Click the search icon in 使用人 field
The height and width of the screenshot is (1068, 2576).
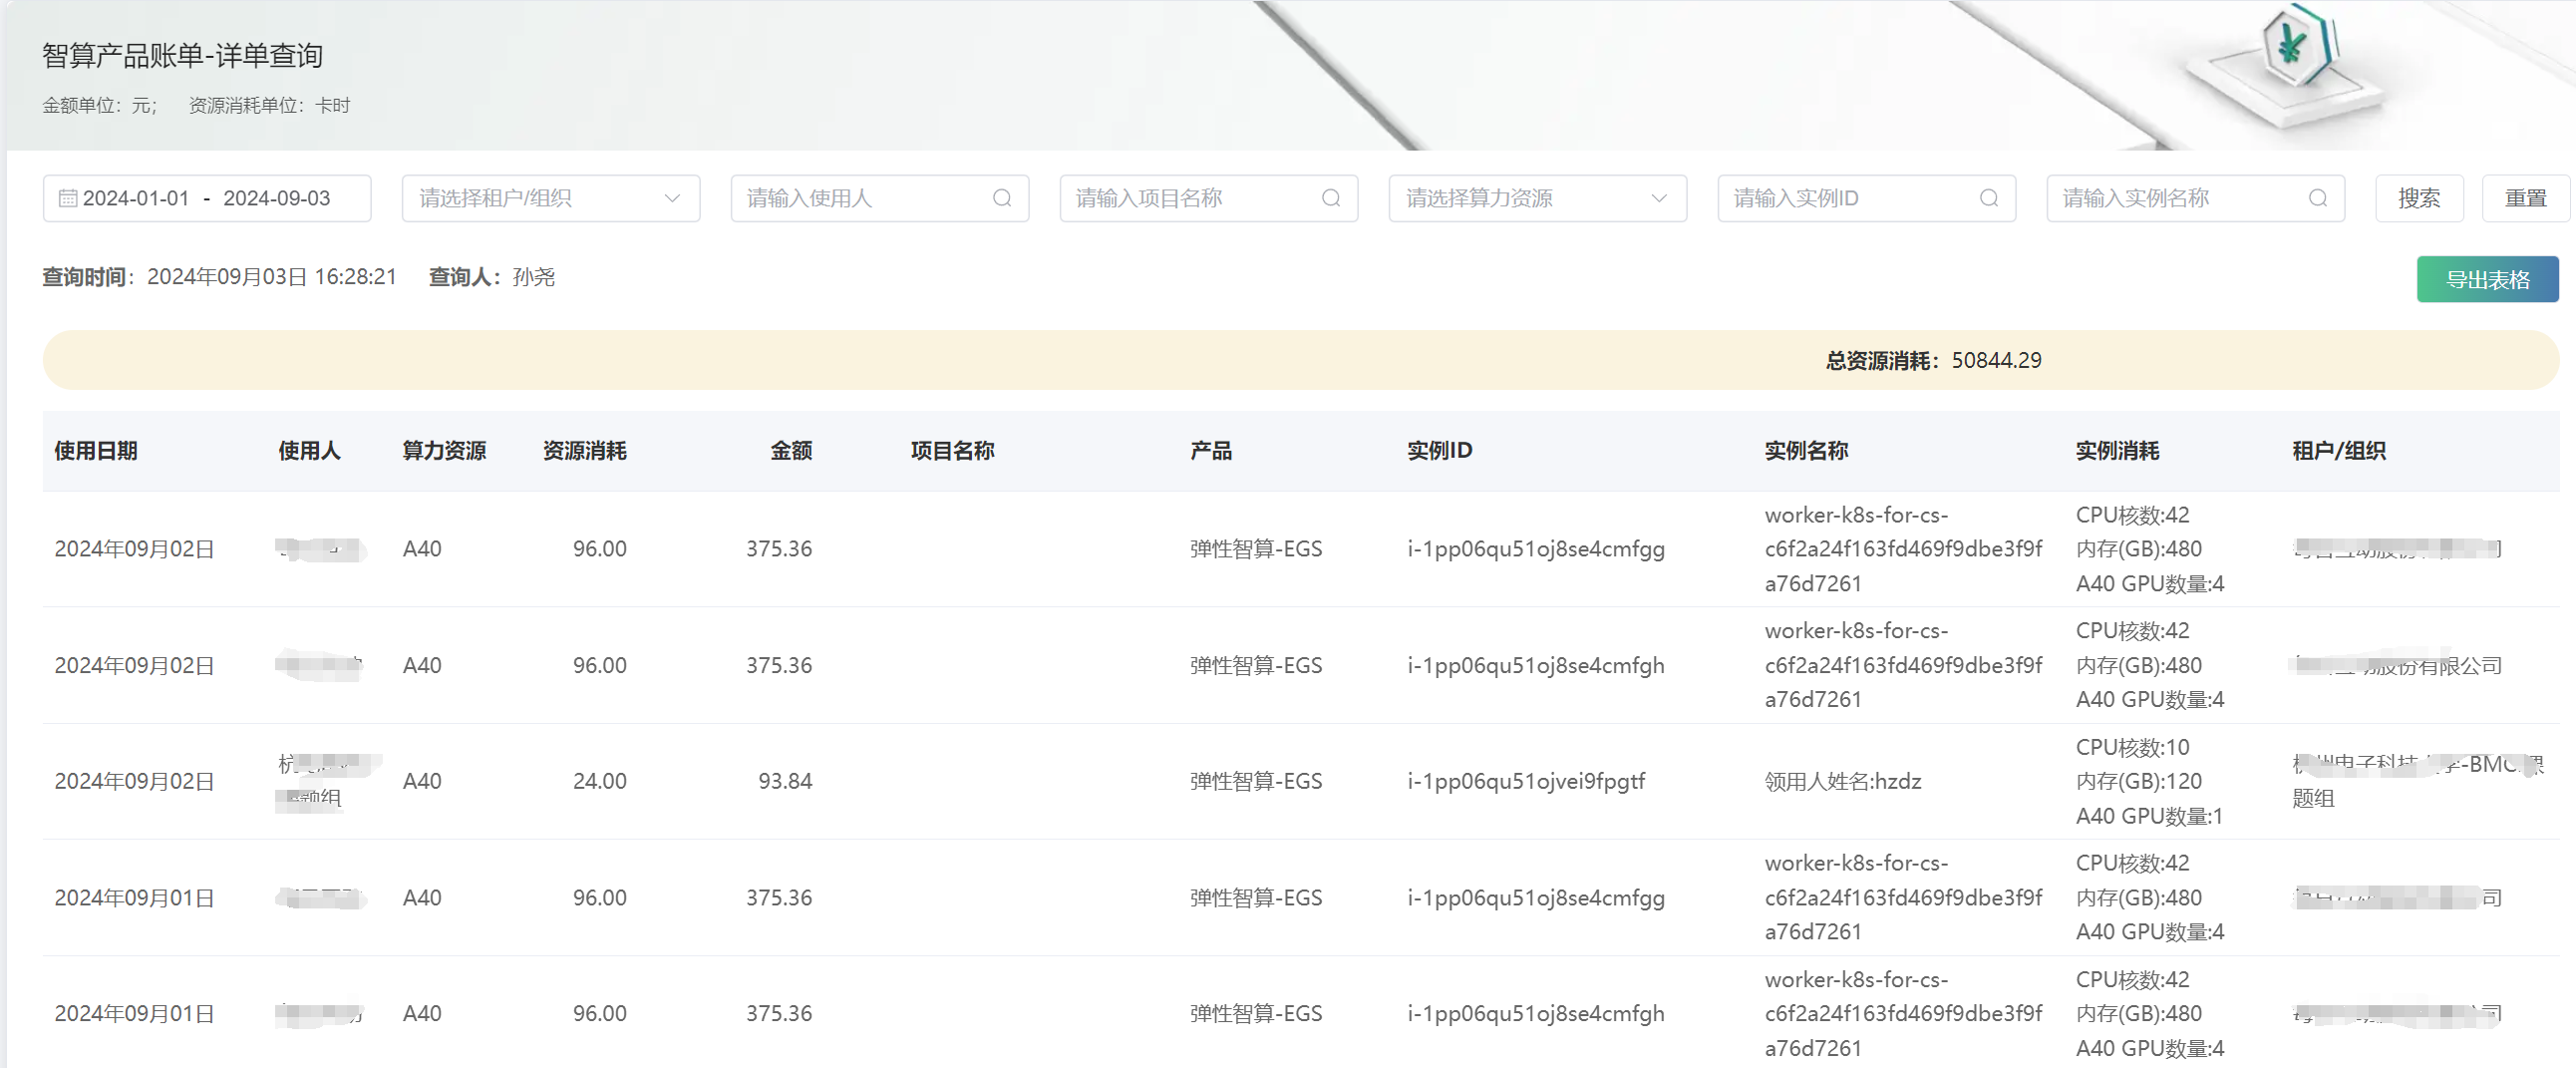point(1002,198)
